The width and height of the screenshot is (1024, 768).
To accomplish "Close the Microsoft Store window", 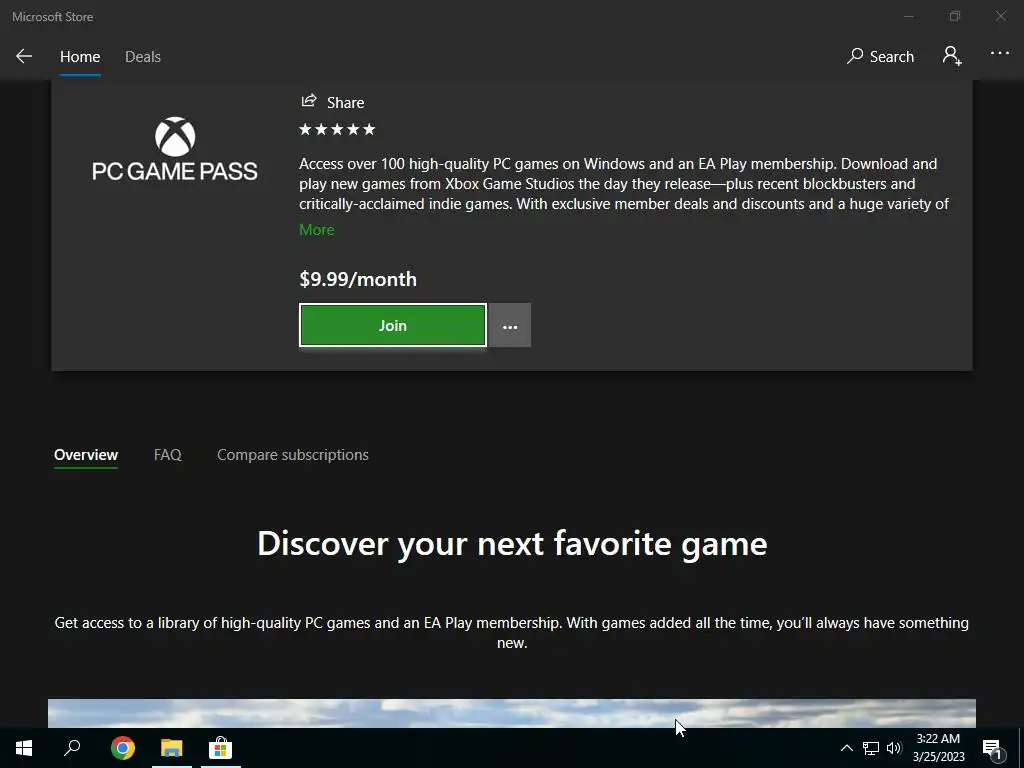I will coord(1000,16).
